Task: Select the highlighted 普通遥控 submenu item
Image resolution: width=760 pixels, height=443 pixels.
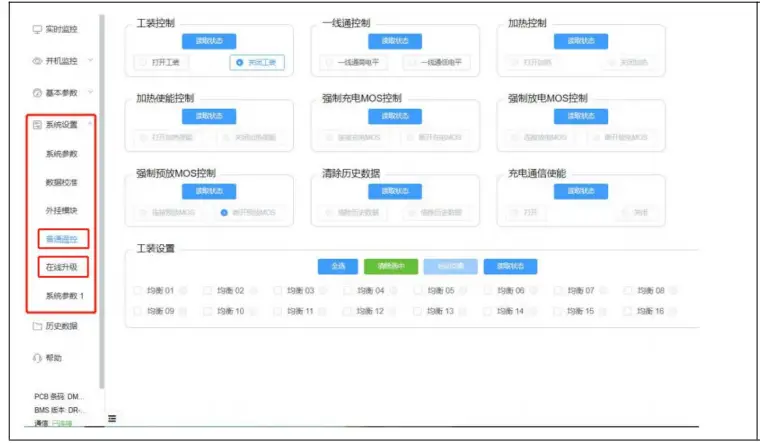Action: (61, 239)
